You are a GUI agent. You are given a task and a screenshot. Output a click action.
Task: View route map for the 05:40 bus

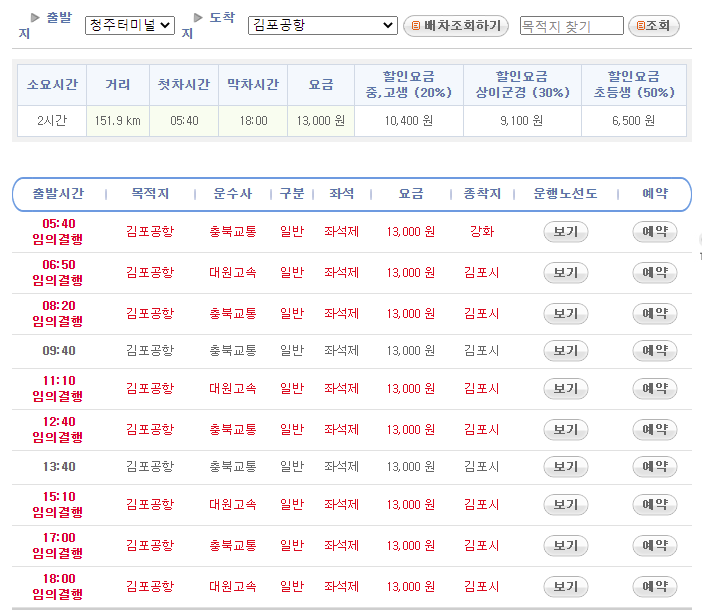[565, 232]
